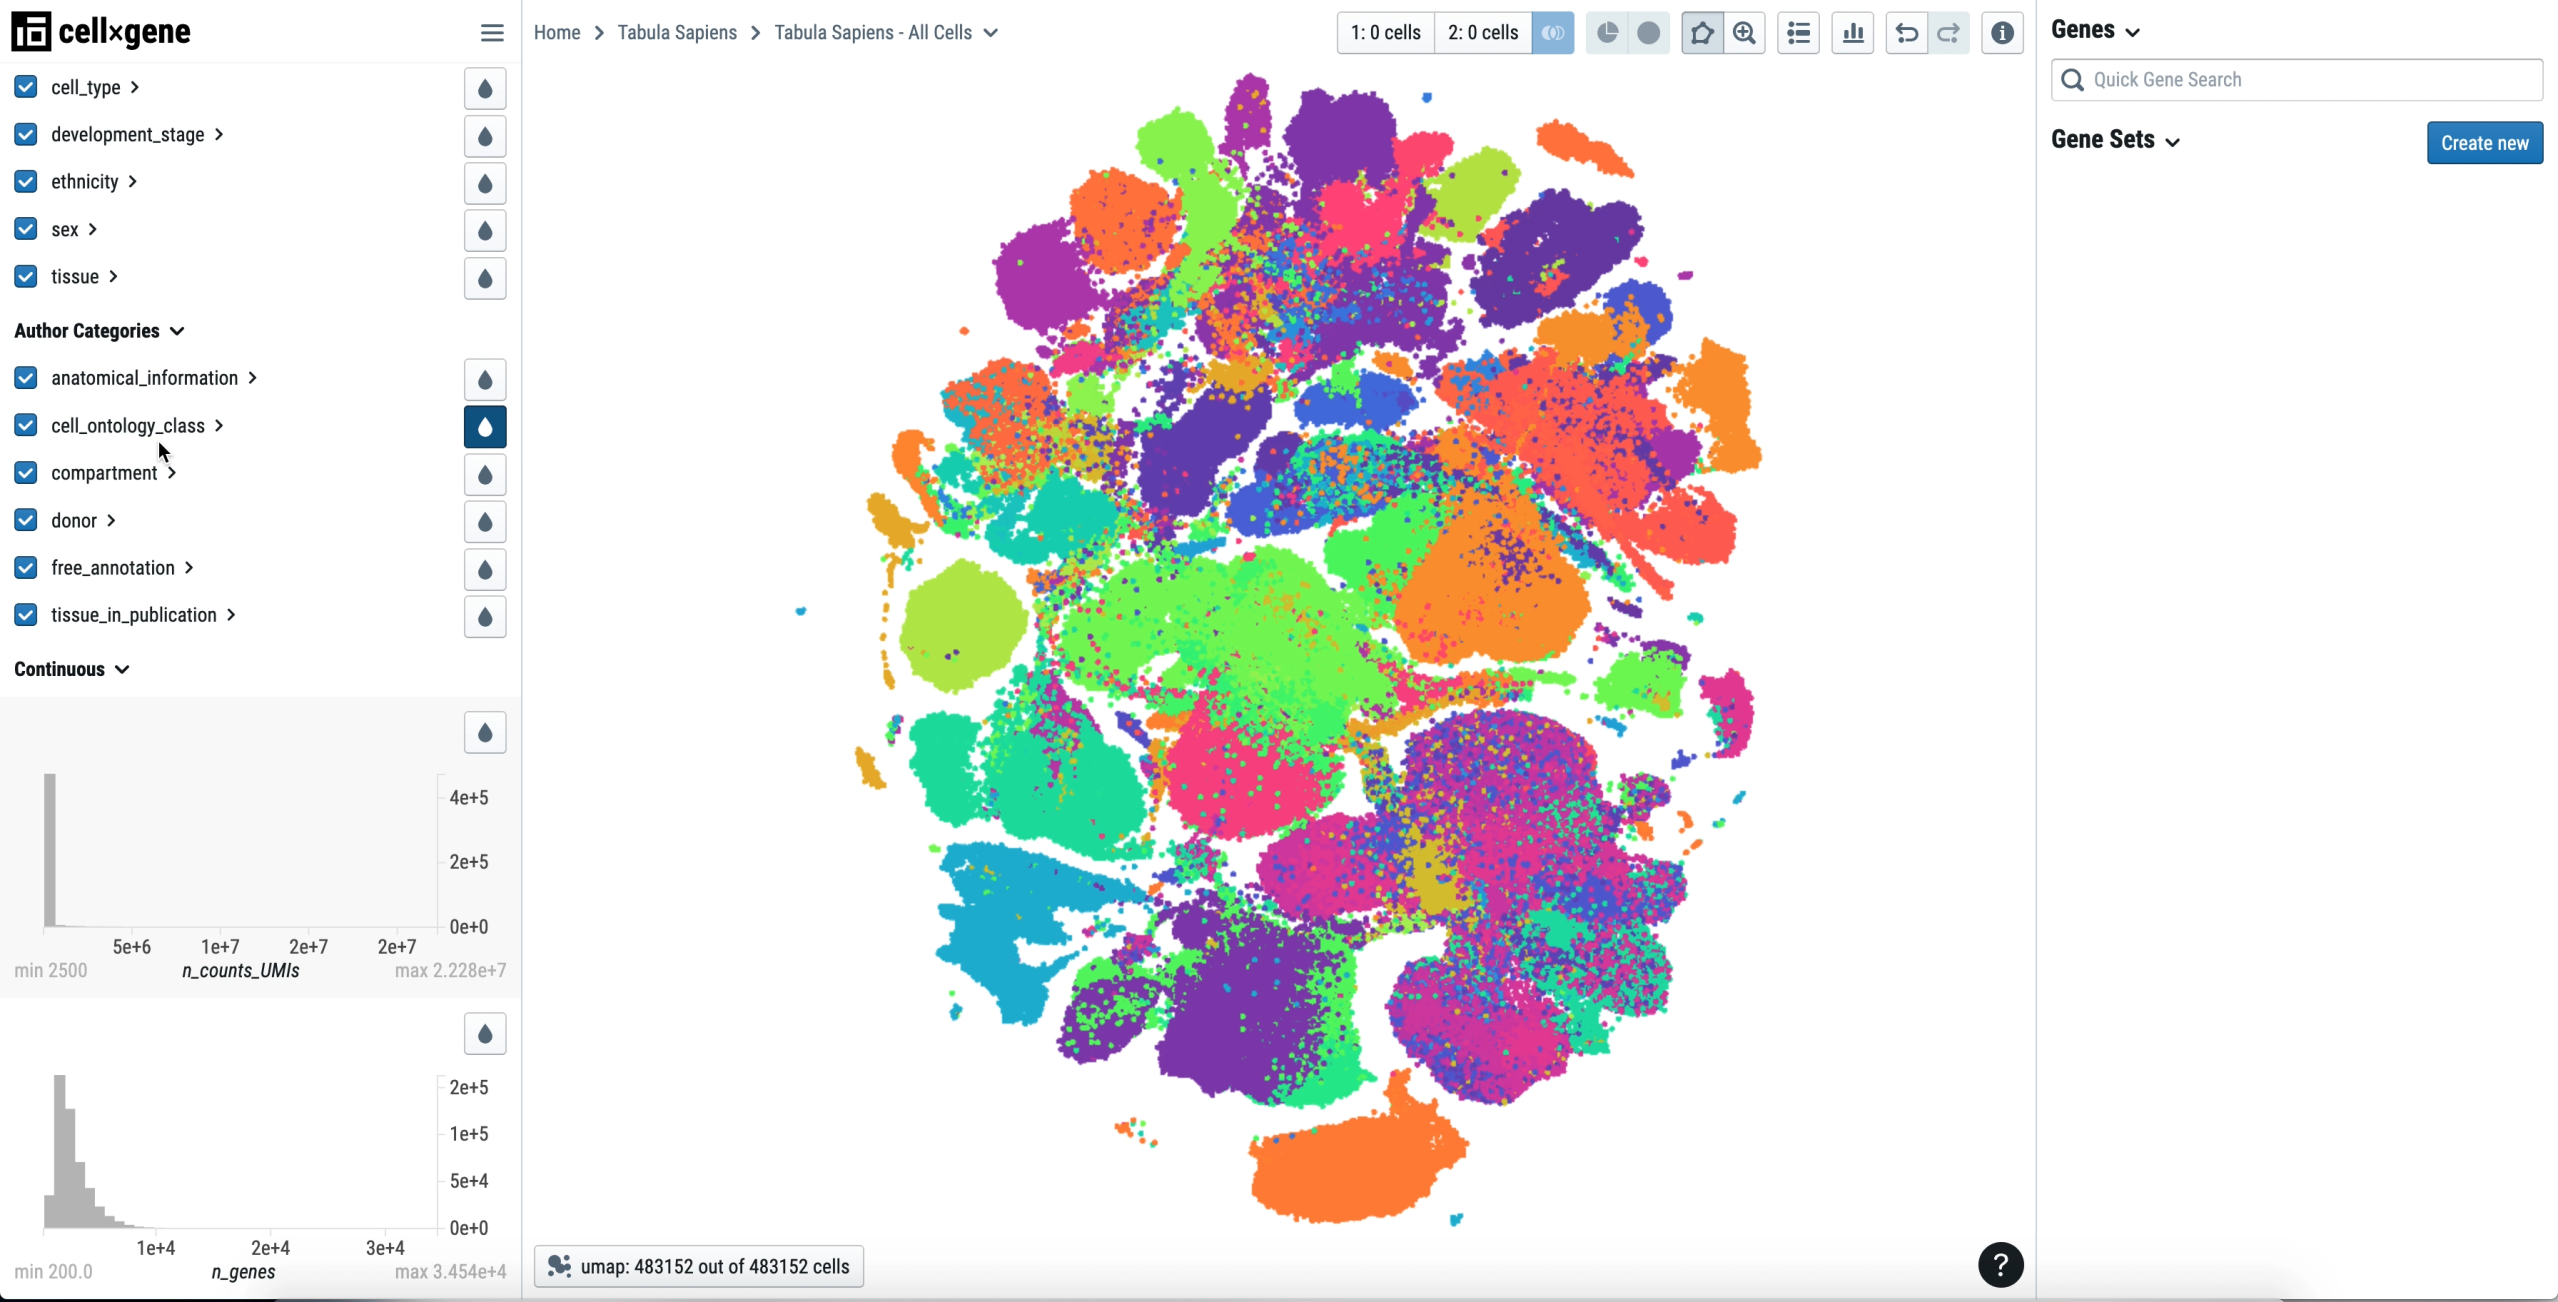Image resolution: width=2558 pixels, height=1302 pixels.
Task: Select the lasso selection tool
Action: pos(1701,33)
